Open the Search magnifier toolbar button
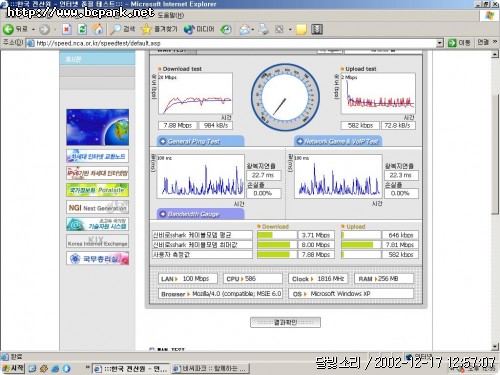Viewport: 500px width, 375px height. pyautogui.click(x=122, y=29)
